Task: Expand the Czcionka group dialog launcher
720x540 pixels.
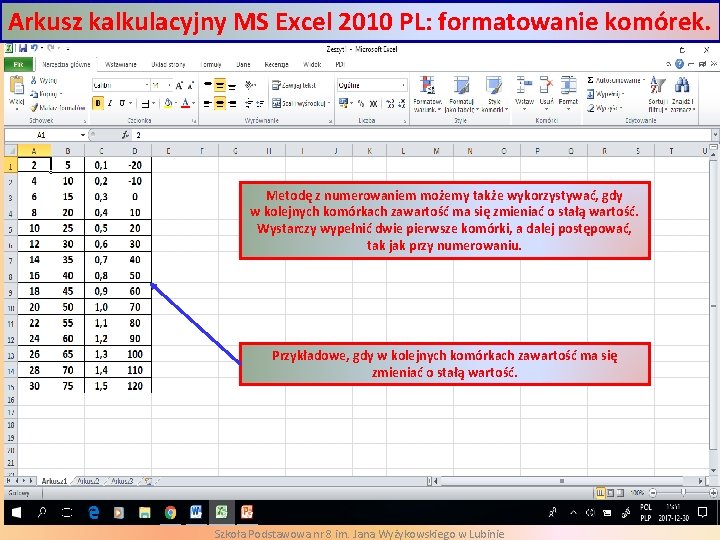Action: coord(194,121)
